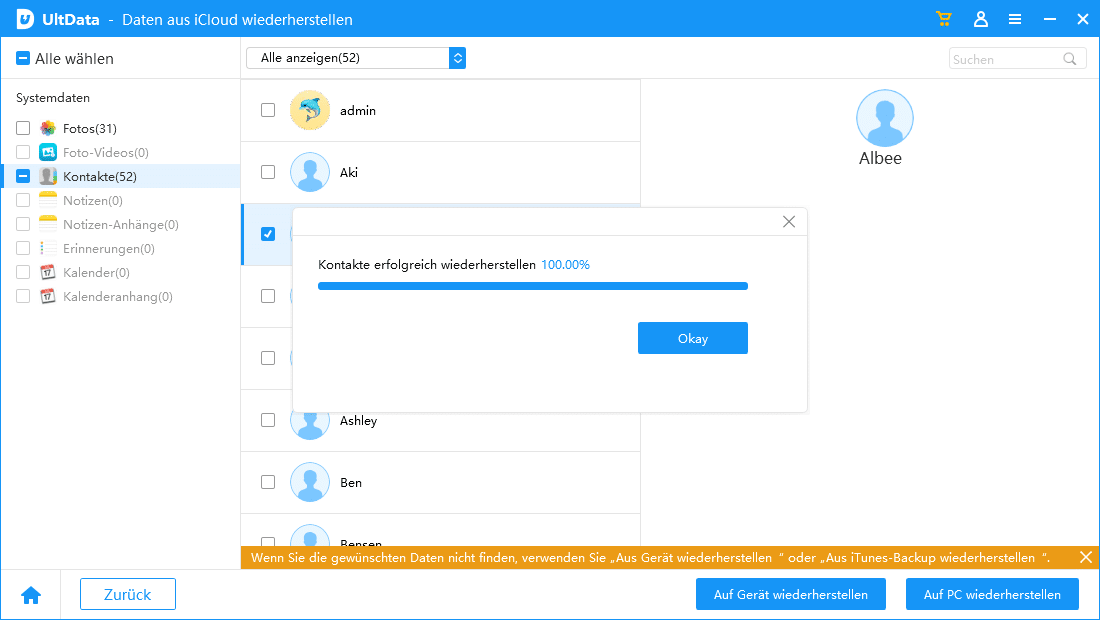Click Aki's contact avatar
Screen dimensions: 1100x620
pos(310,172)
